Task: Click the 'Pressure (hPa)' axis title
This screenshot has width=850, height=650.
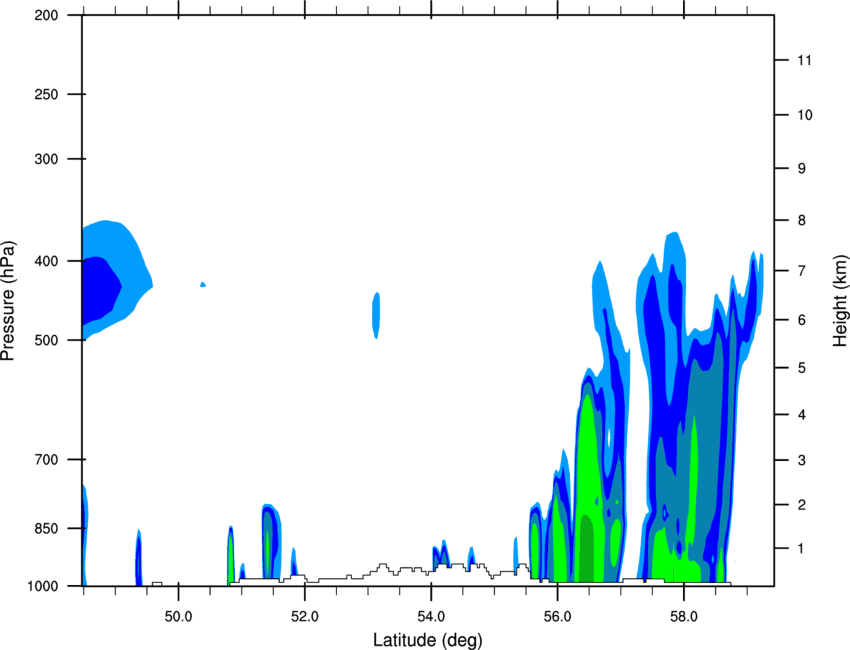Action: (x=8, y=301)
